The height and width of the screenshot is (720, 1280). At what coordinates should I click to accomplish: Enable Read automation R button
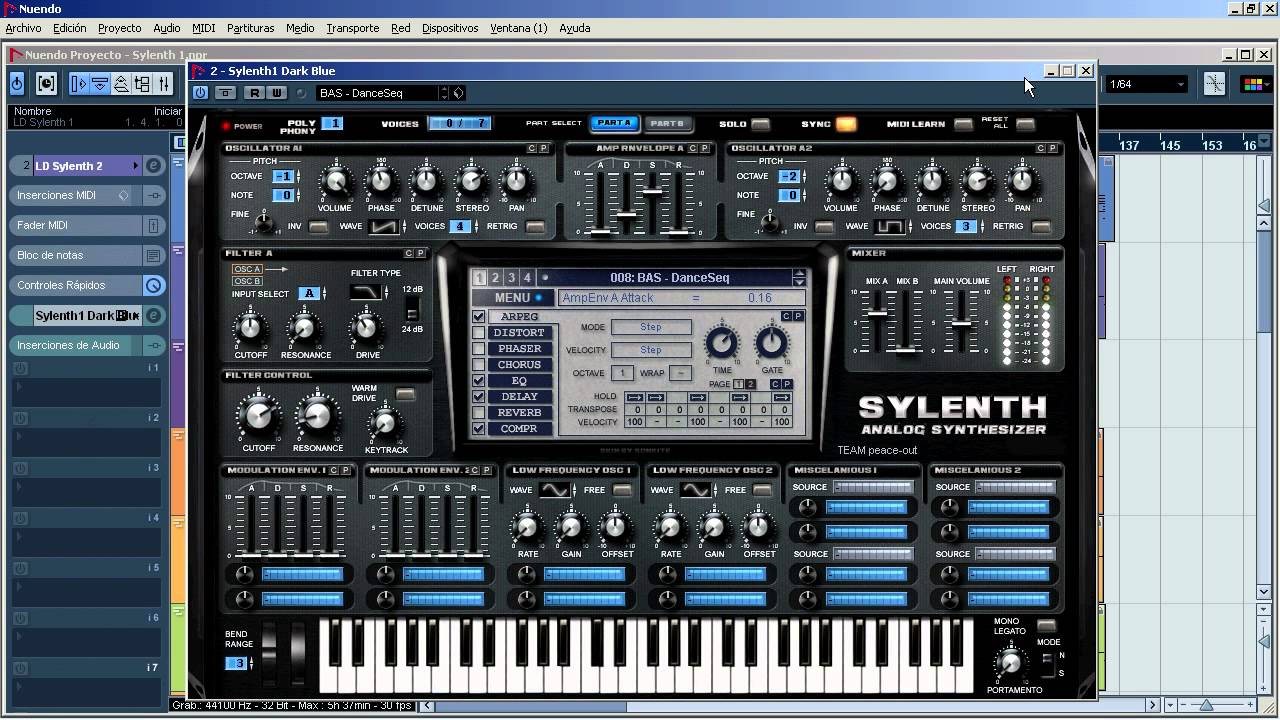(255, 93)
